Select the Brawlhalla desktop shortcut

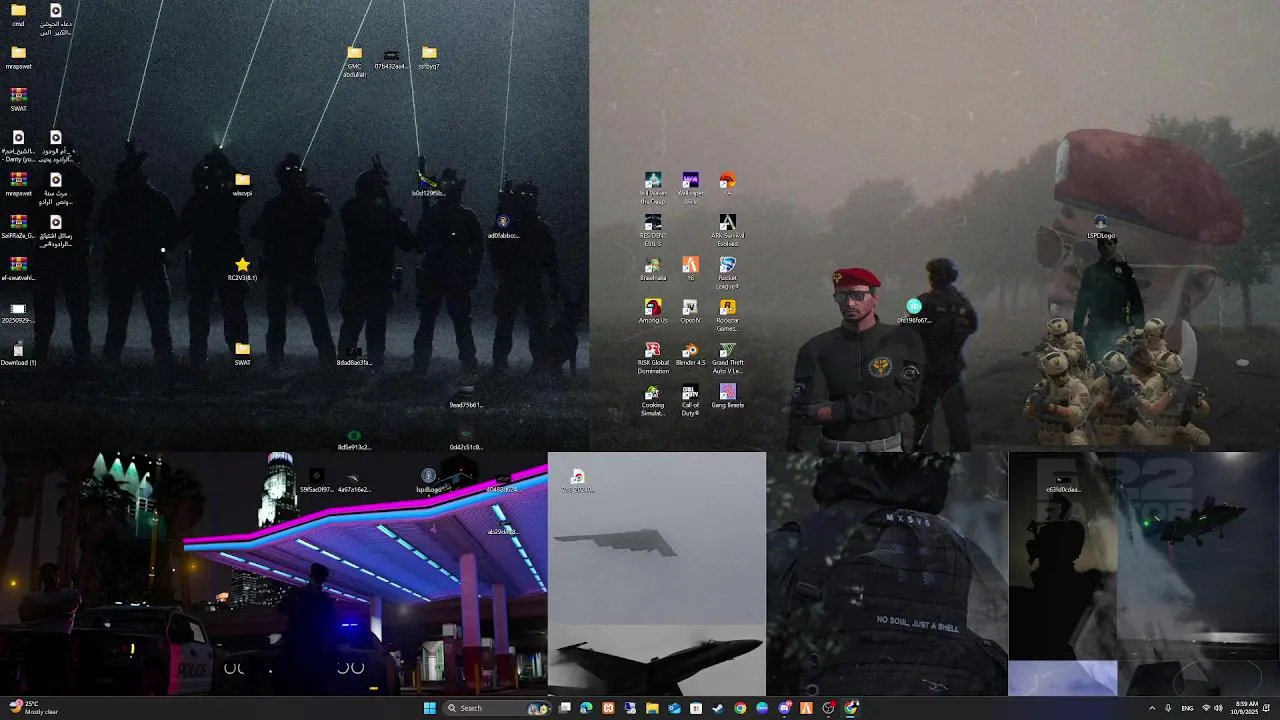pos(653,270)
